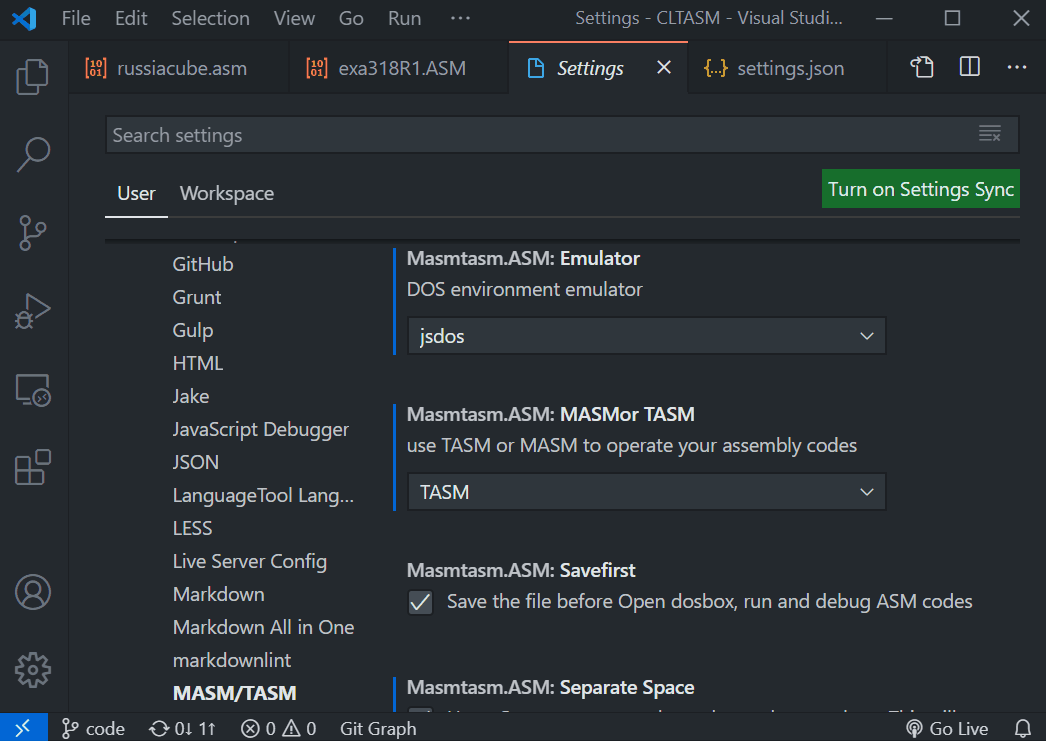The image size is (1046, 741).
Task: Open the View menu
Action: point(294,18)
